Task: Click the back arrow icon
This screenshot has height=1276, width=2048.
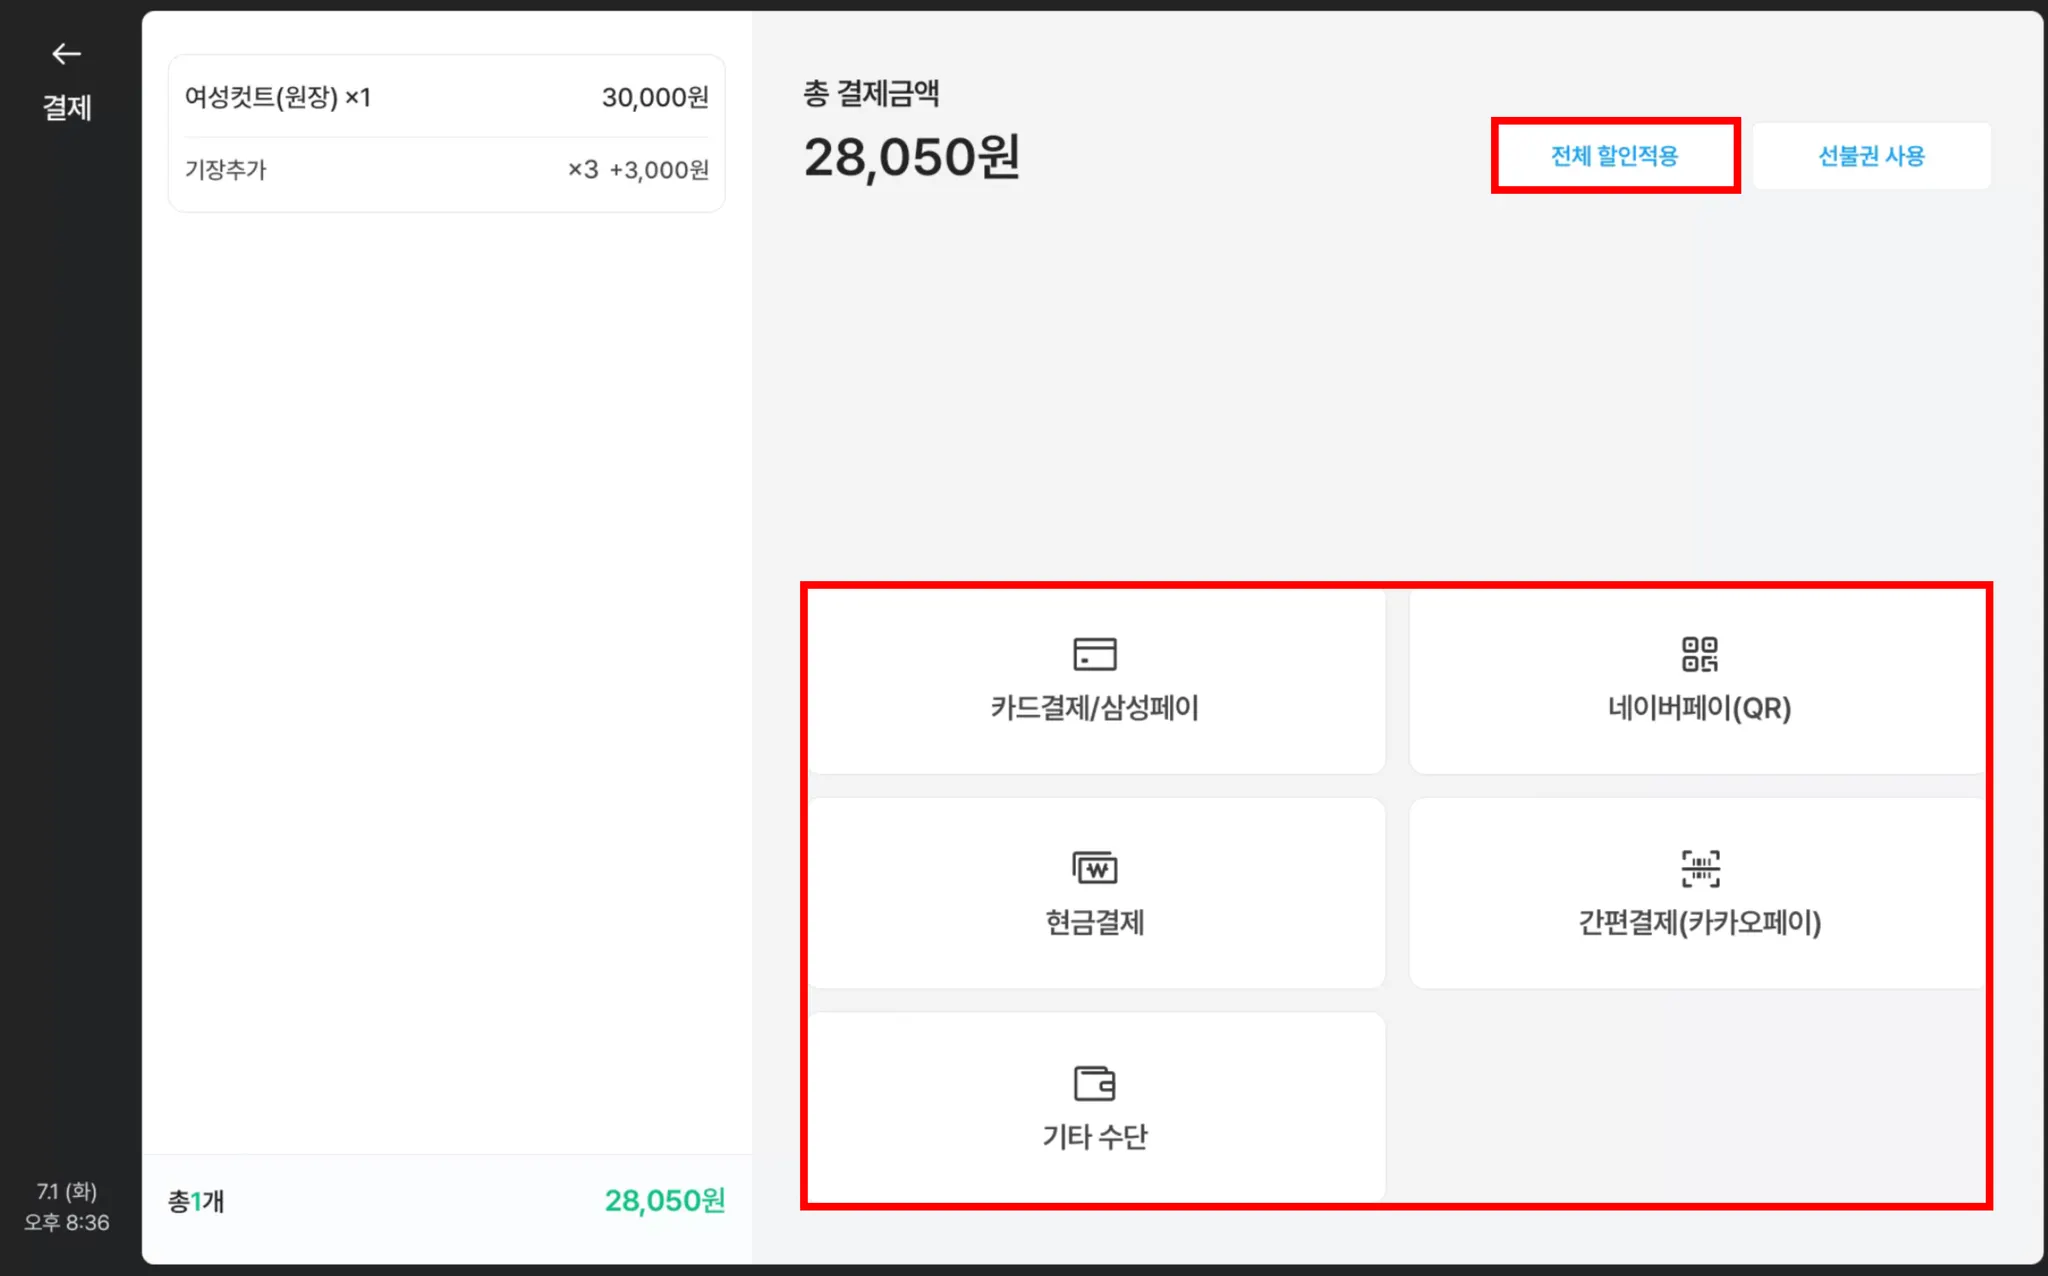Action: pos(66,54)
